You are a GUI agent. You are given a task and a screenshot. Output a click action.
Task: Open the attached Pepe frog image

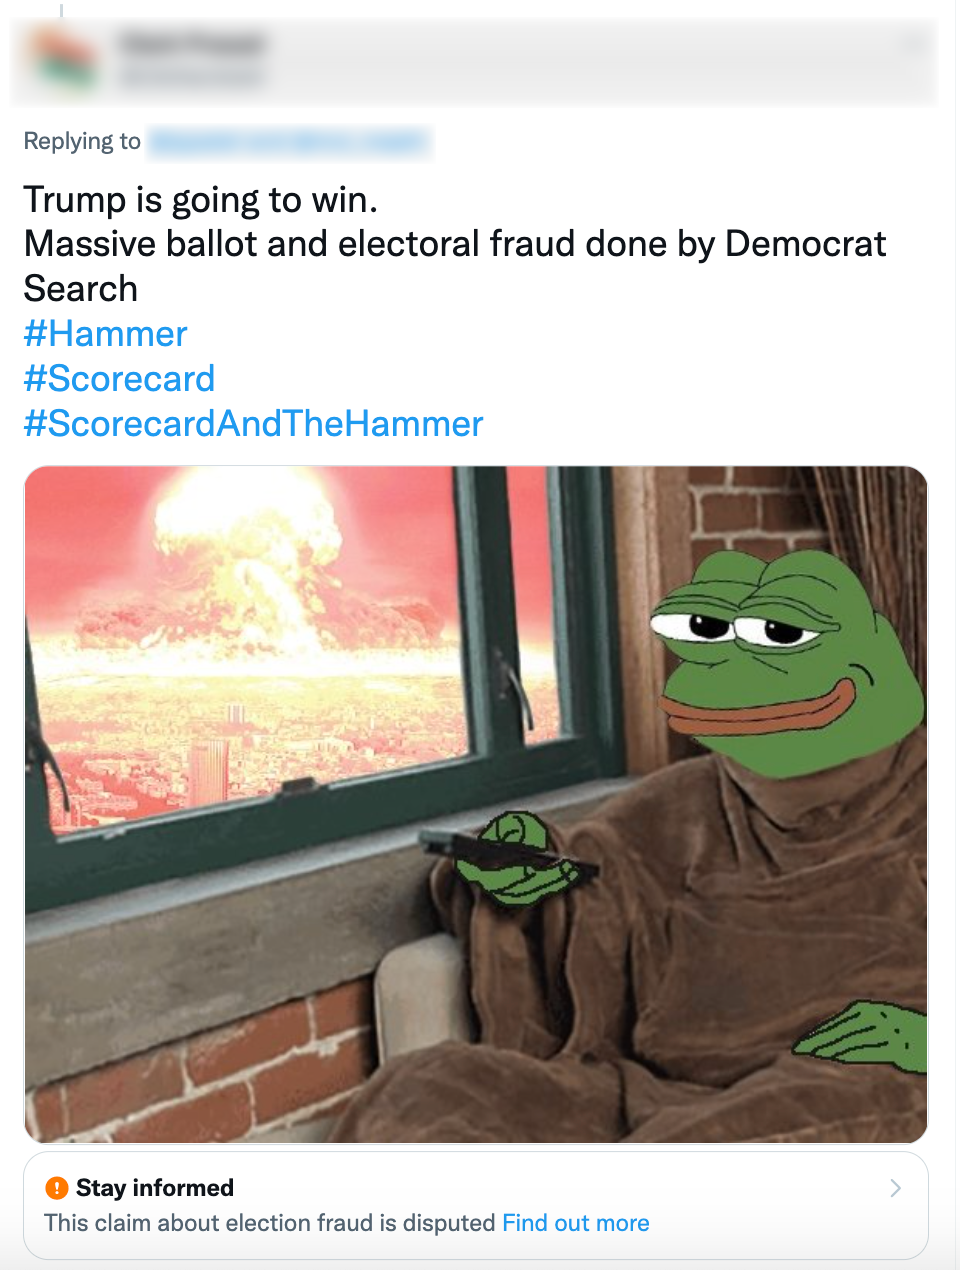pos(476,804)
